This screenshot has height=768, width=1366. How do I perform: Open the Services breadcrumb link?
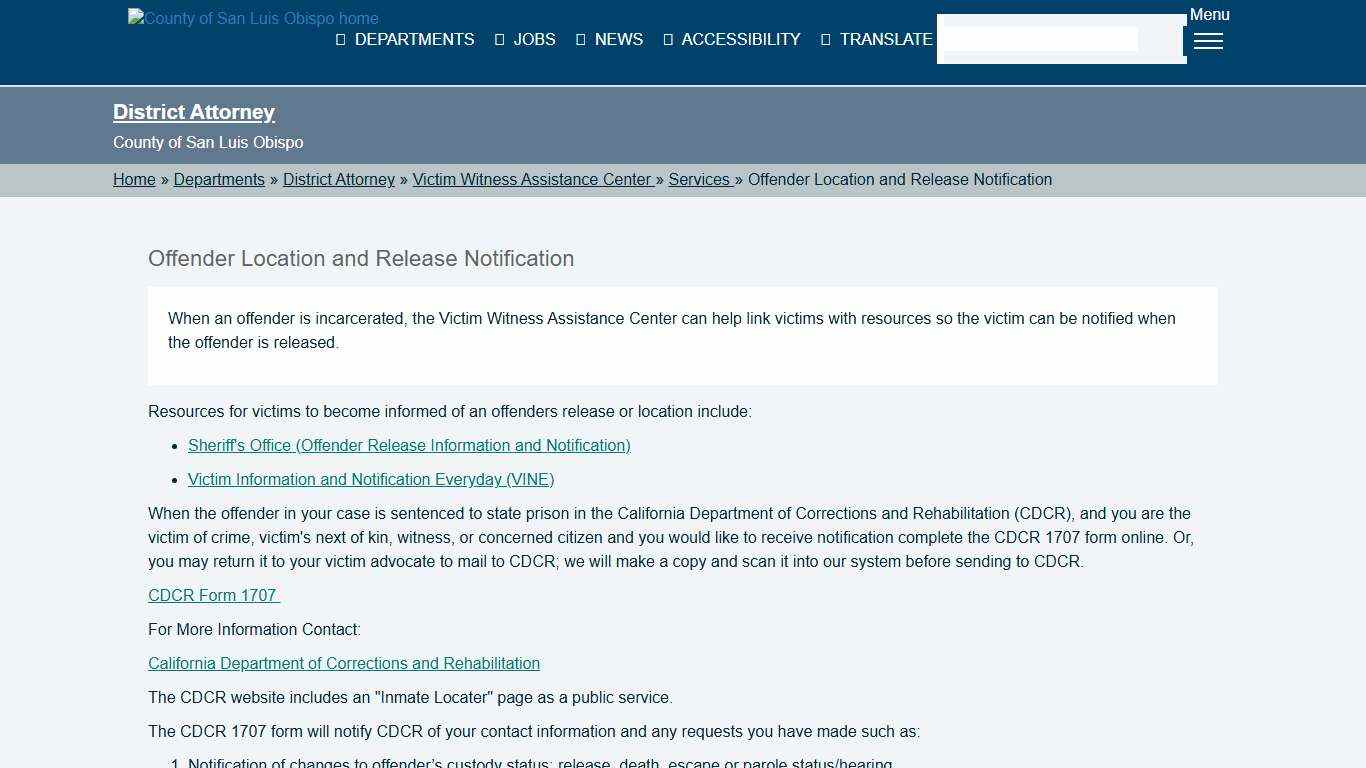[700, 180]
